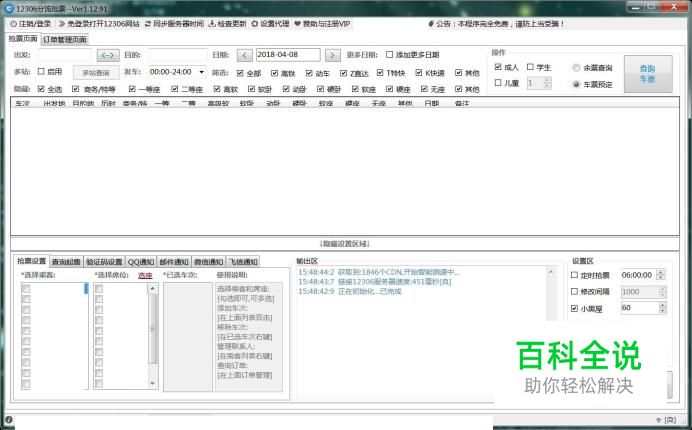The width and height of the screenshot is (692, 430).
Task: Click the 出发 station input field
Action: 64,55
